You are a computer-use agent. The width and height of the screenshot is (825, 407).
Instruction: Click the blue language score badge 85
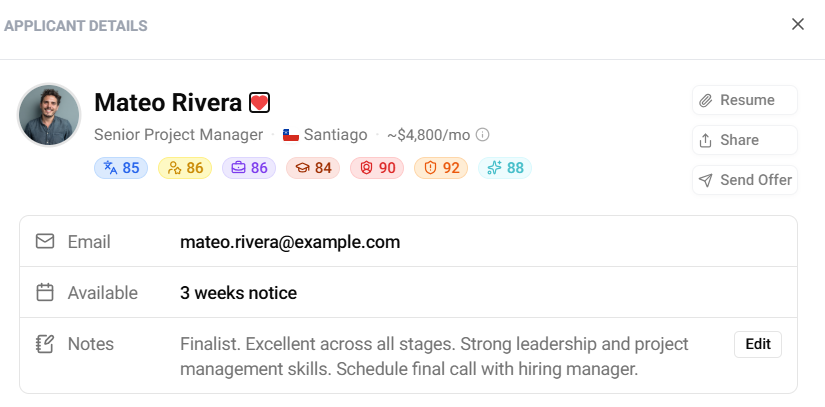121,168
